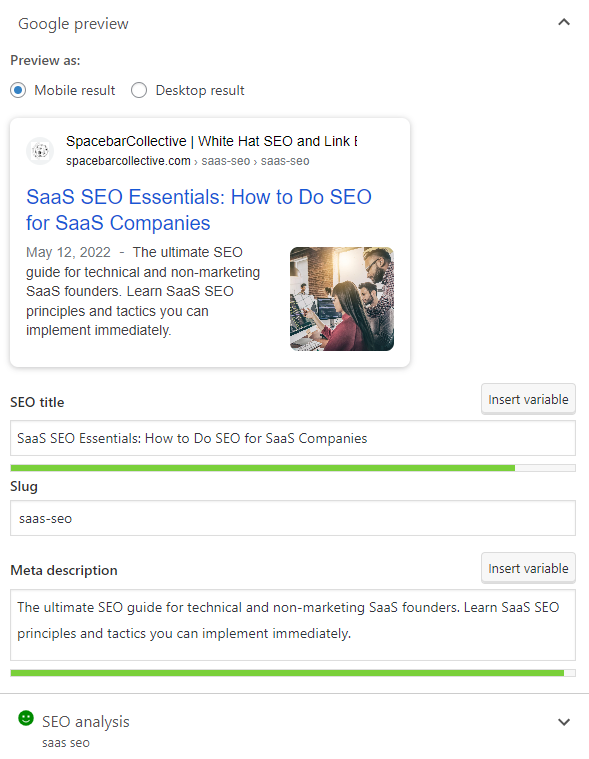The height and width of the screenshot is (759, 589).
Task: Click the green smiley SEO score icon
Action: pos(26,718)
